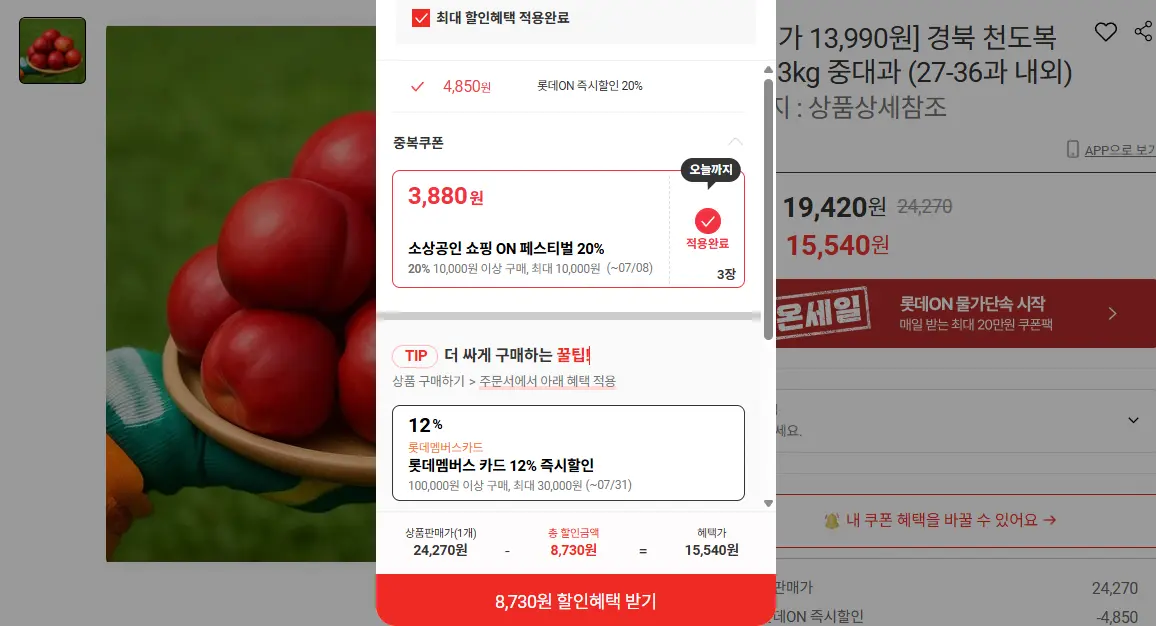The height and width of the screenshot is (626, 1156).
Task: Select the peach product thumbnail
Action: [x=52, y=50]
